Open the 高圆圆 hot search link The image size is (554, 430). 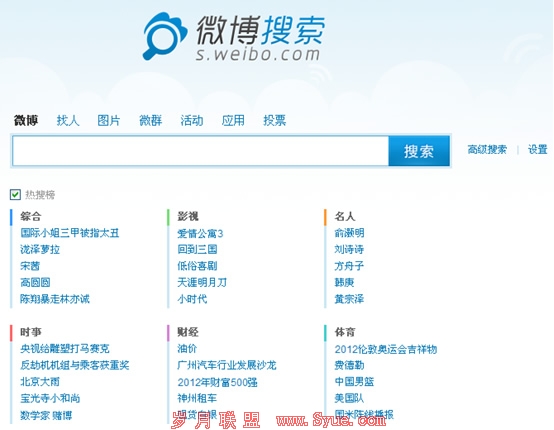(35, 282)
